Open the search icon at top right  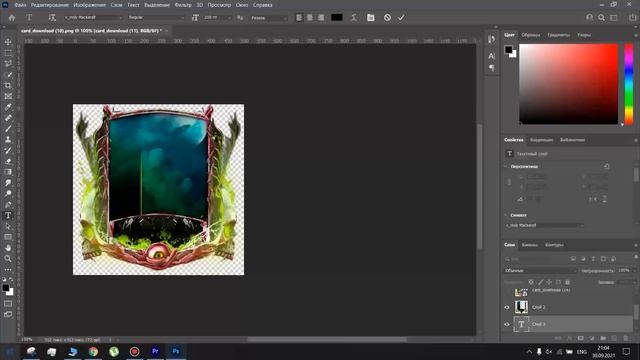coord(601,18)
